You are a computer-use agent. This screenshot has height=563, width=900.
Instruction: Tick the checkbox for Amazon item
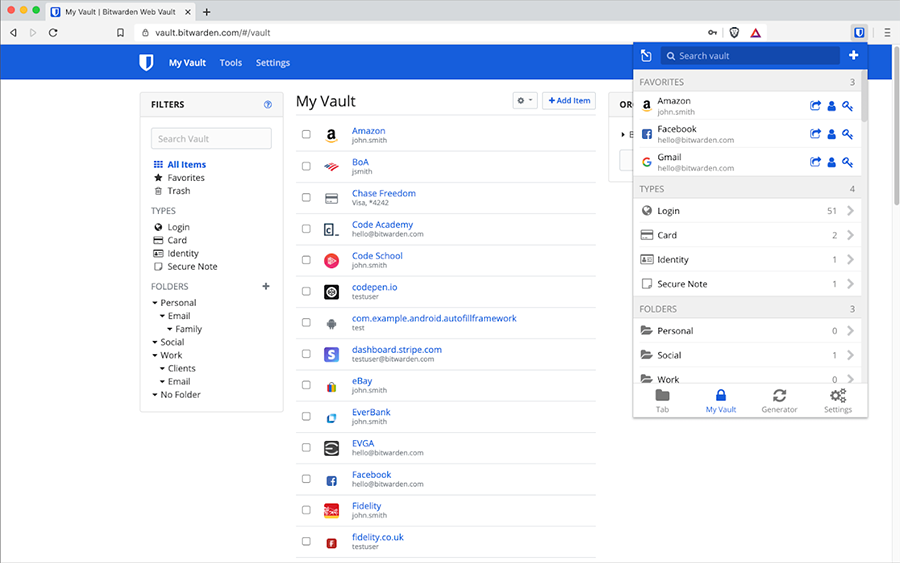point(306,134)
